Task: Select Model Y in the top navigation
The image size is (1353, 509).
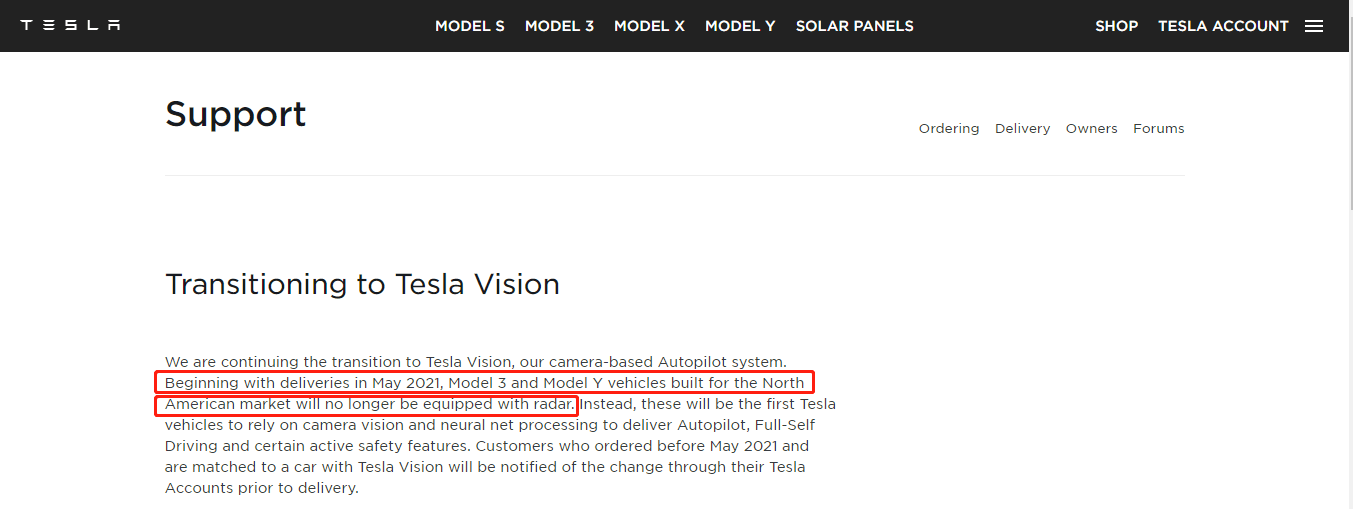Action: point(740,26)
